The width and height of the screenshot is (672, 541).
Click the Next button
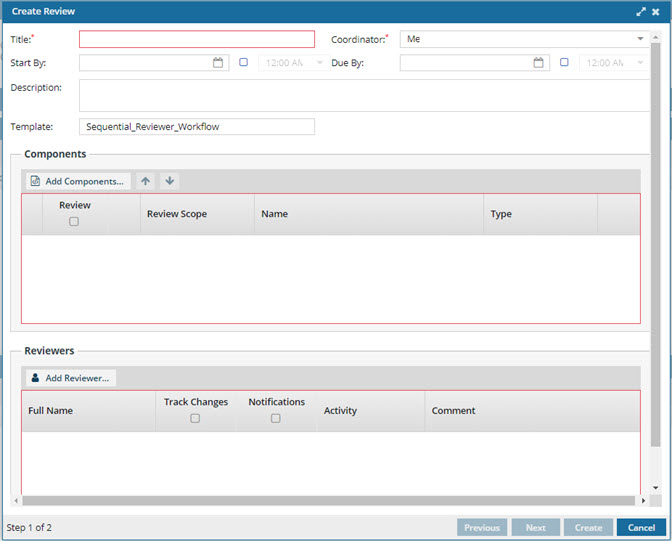coord(536,527)
